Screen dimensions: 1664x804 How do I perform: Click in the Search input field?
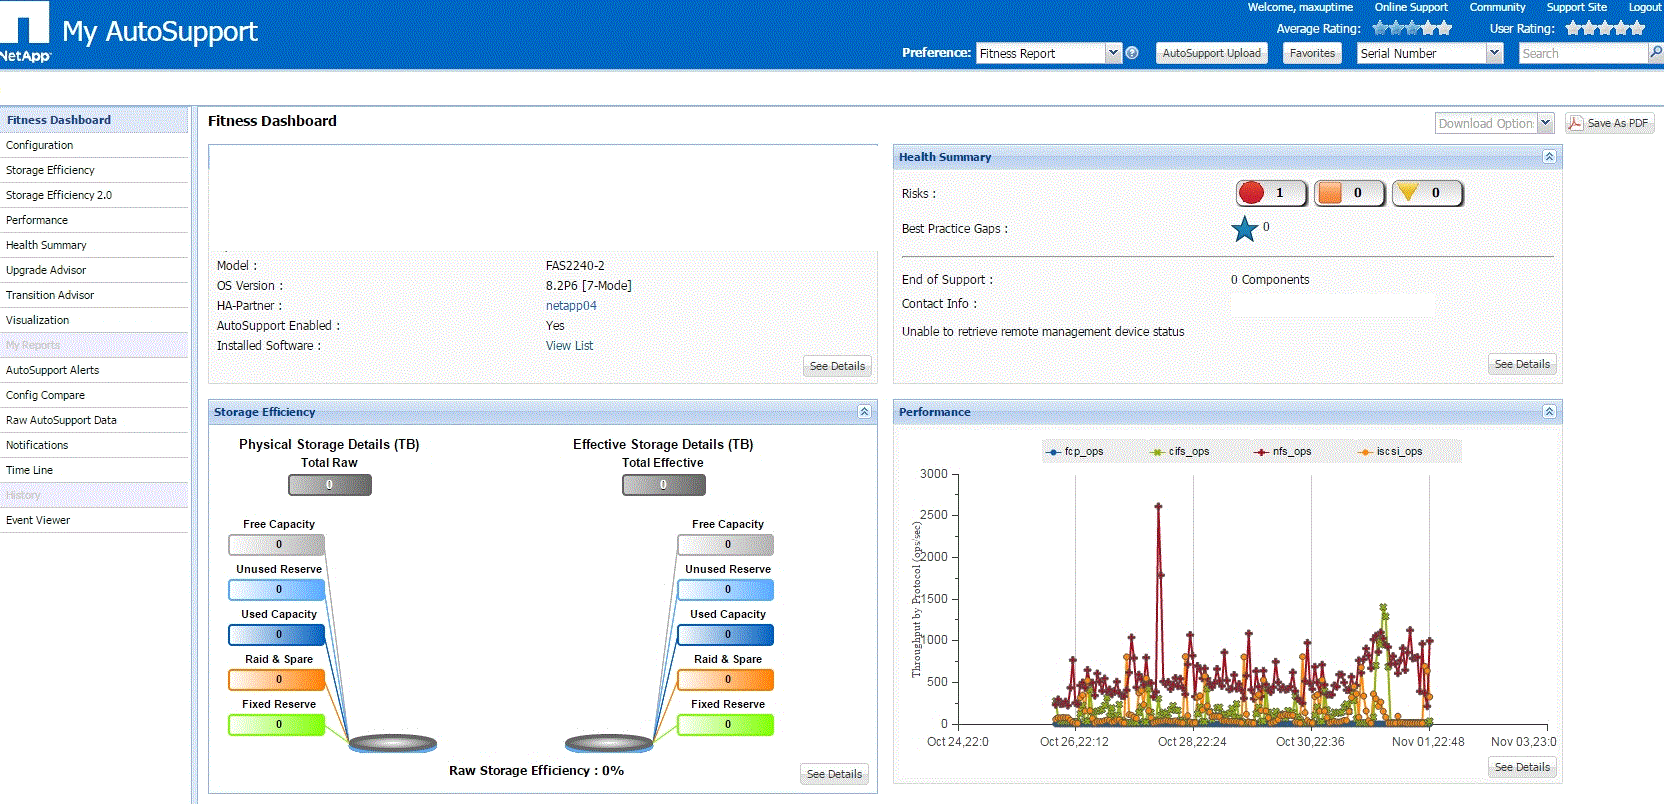pyautogui.click(x=1581, y=53)
